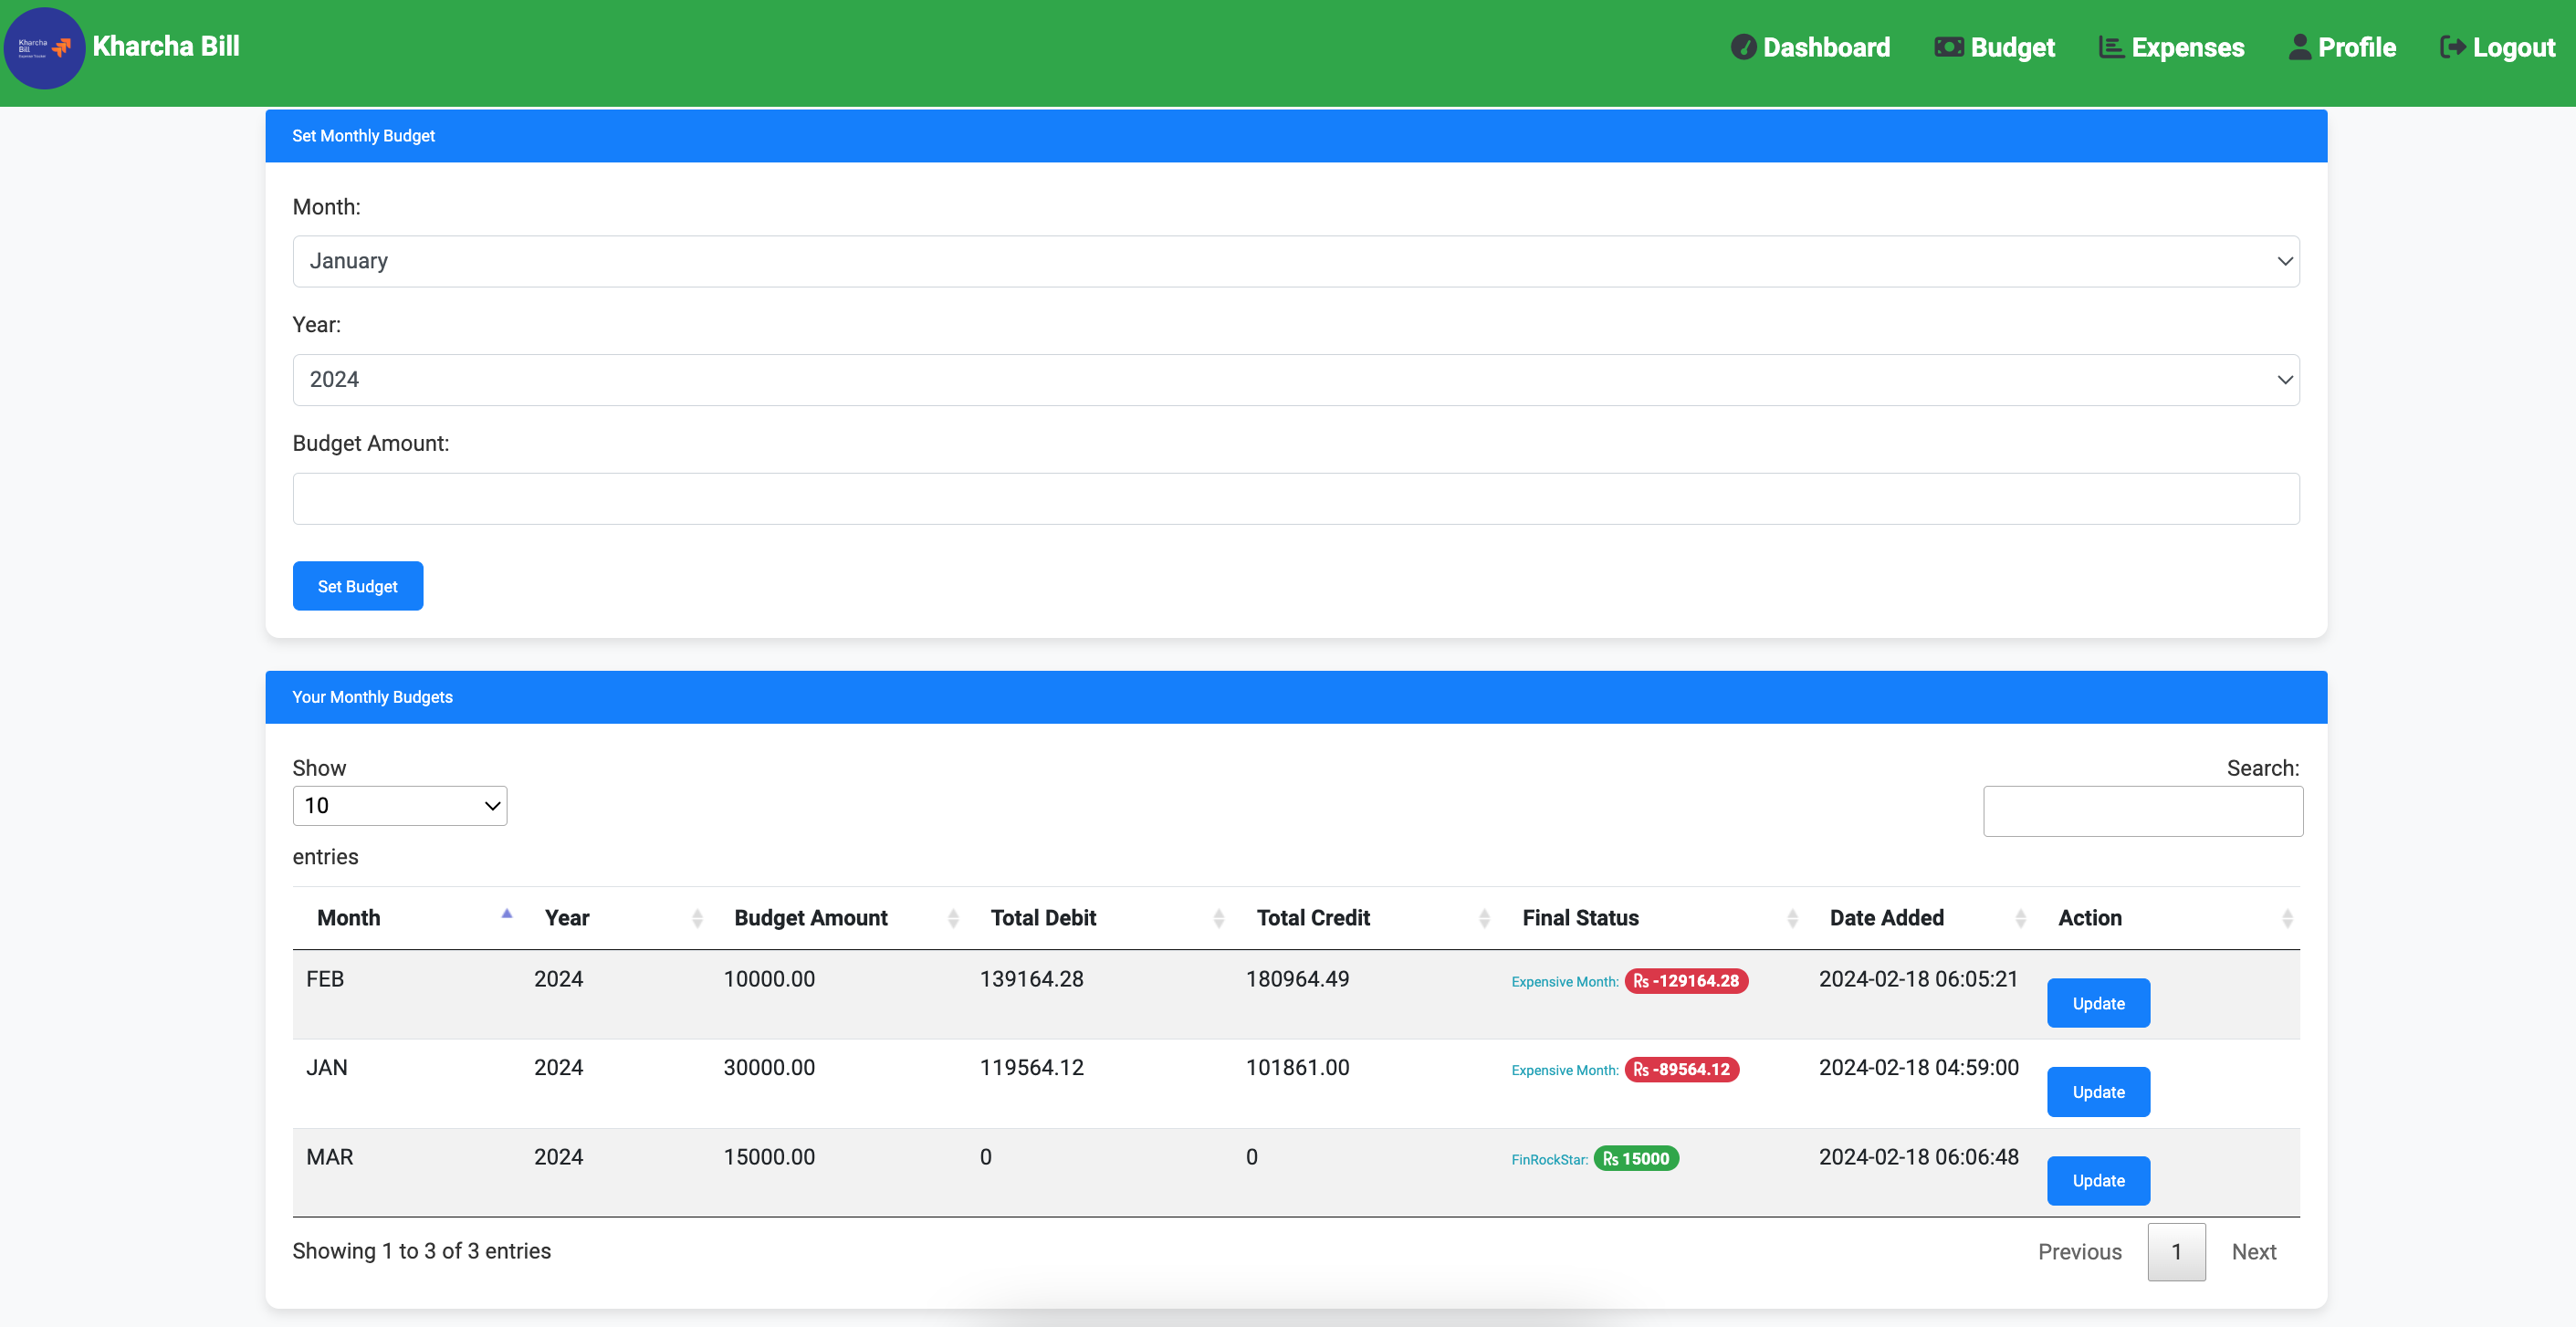Viewport: 2576px width, 1327px height.
Task: Click the Budget money icon
Action: point(1948,47)
